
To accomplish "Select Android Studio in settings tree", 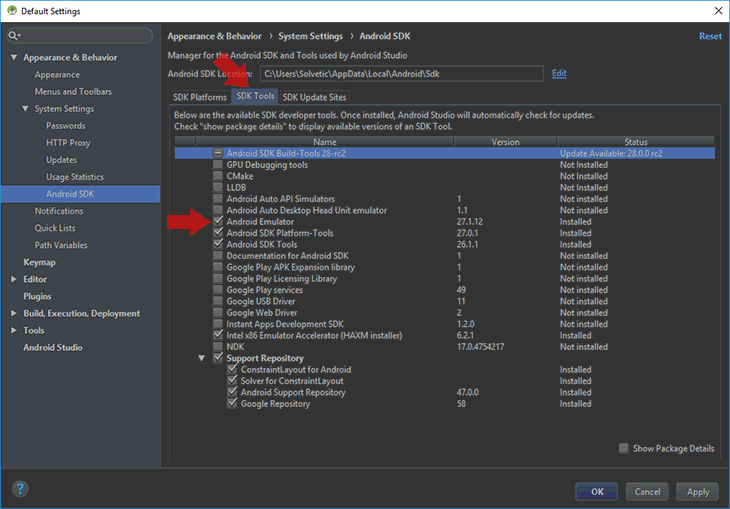I will click(x=53, y=347).
